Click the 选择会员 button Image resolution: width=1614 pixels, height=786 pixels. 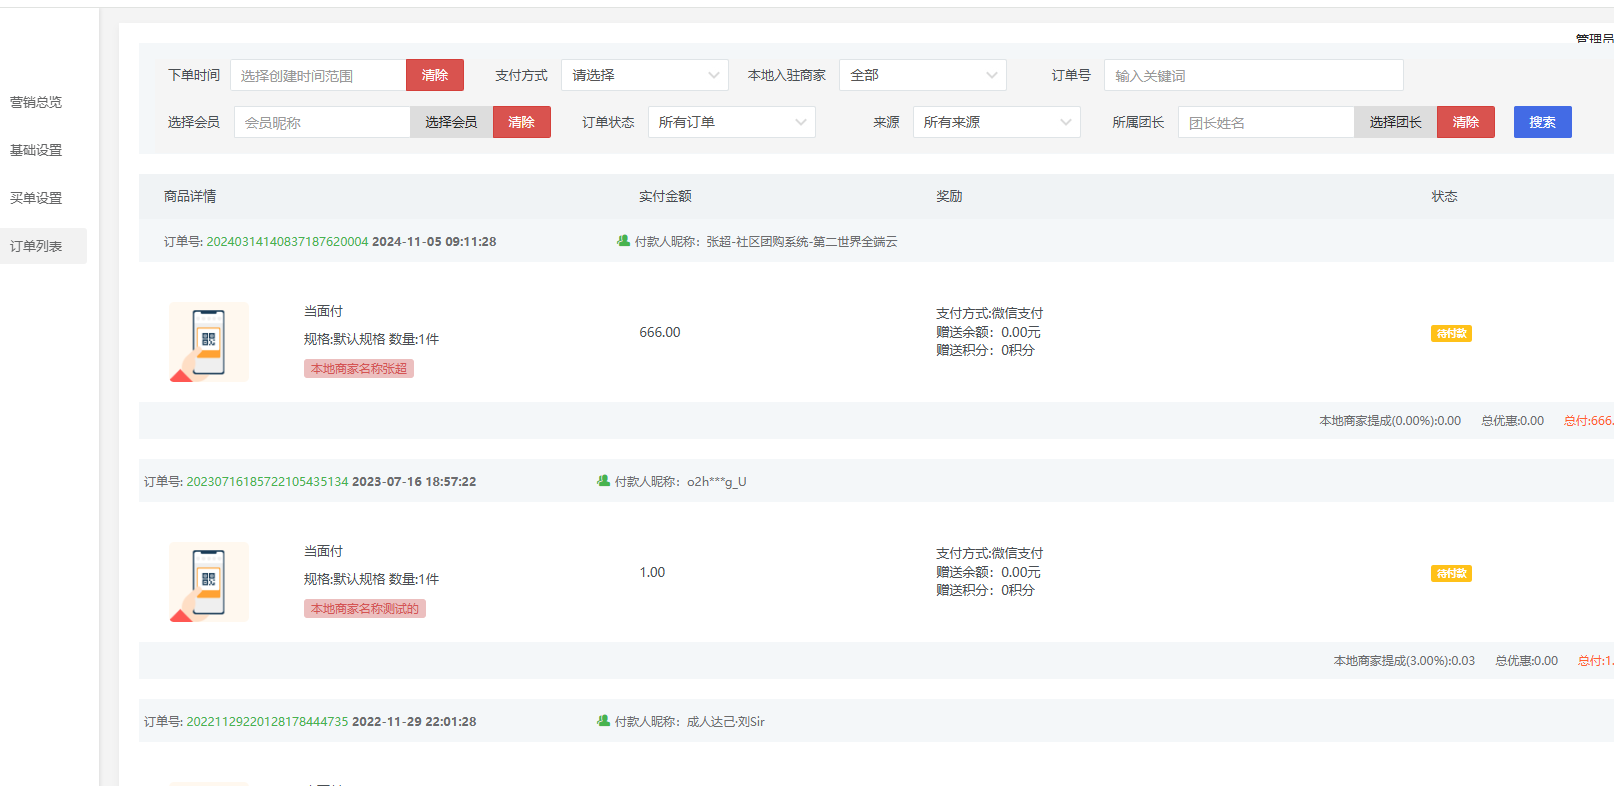click(x=451, y=123)
